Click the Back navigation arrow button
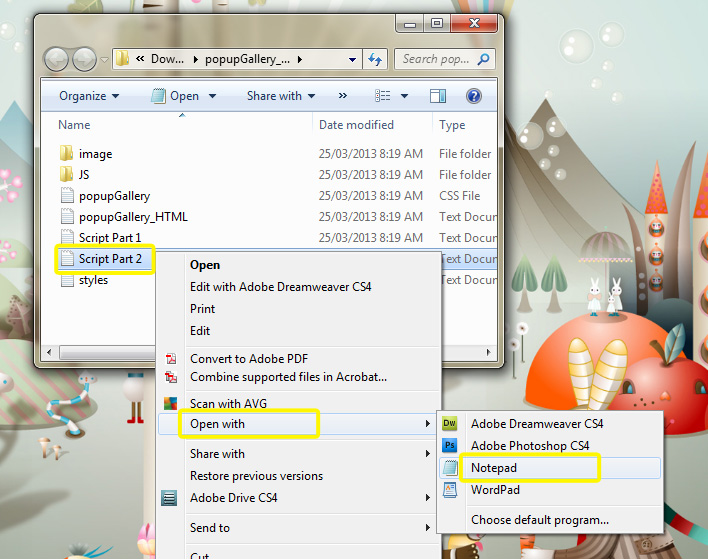This screenshot has width=708, height=559. coord(56,59)
